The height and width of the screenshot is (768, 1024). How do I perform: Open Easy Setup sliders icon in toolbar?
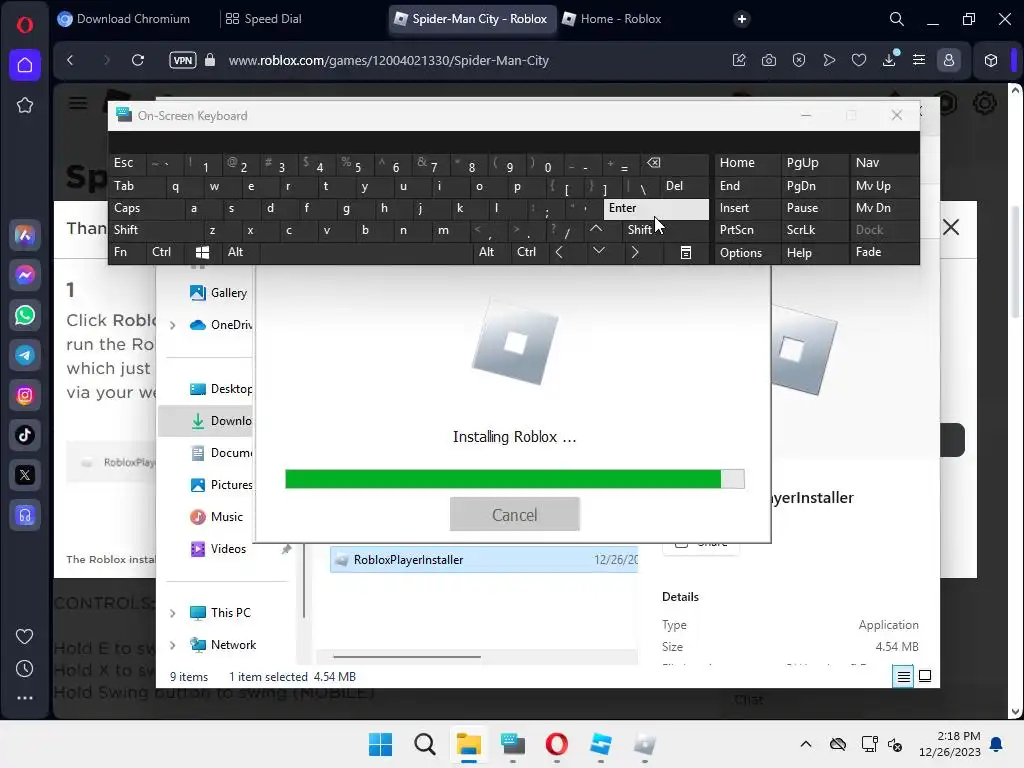(919, 60)
